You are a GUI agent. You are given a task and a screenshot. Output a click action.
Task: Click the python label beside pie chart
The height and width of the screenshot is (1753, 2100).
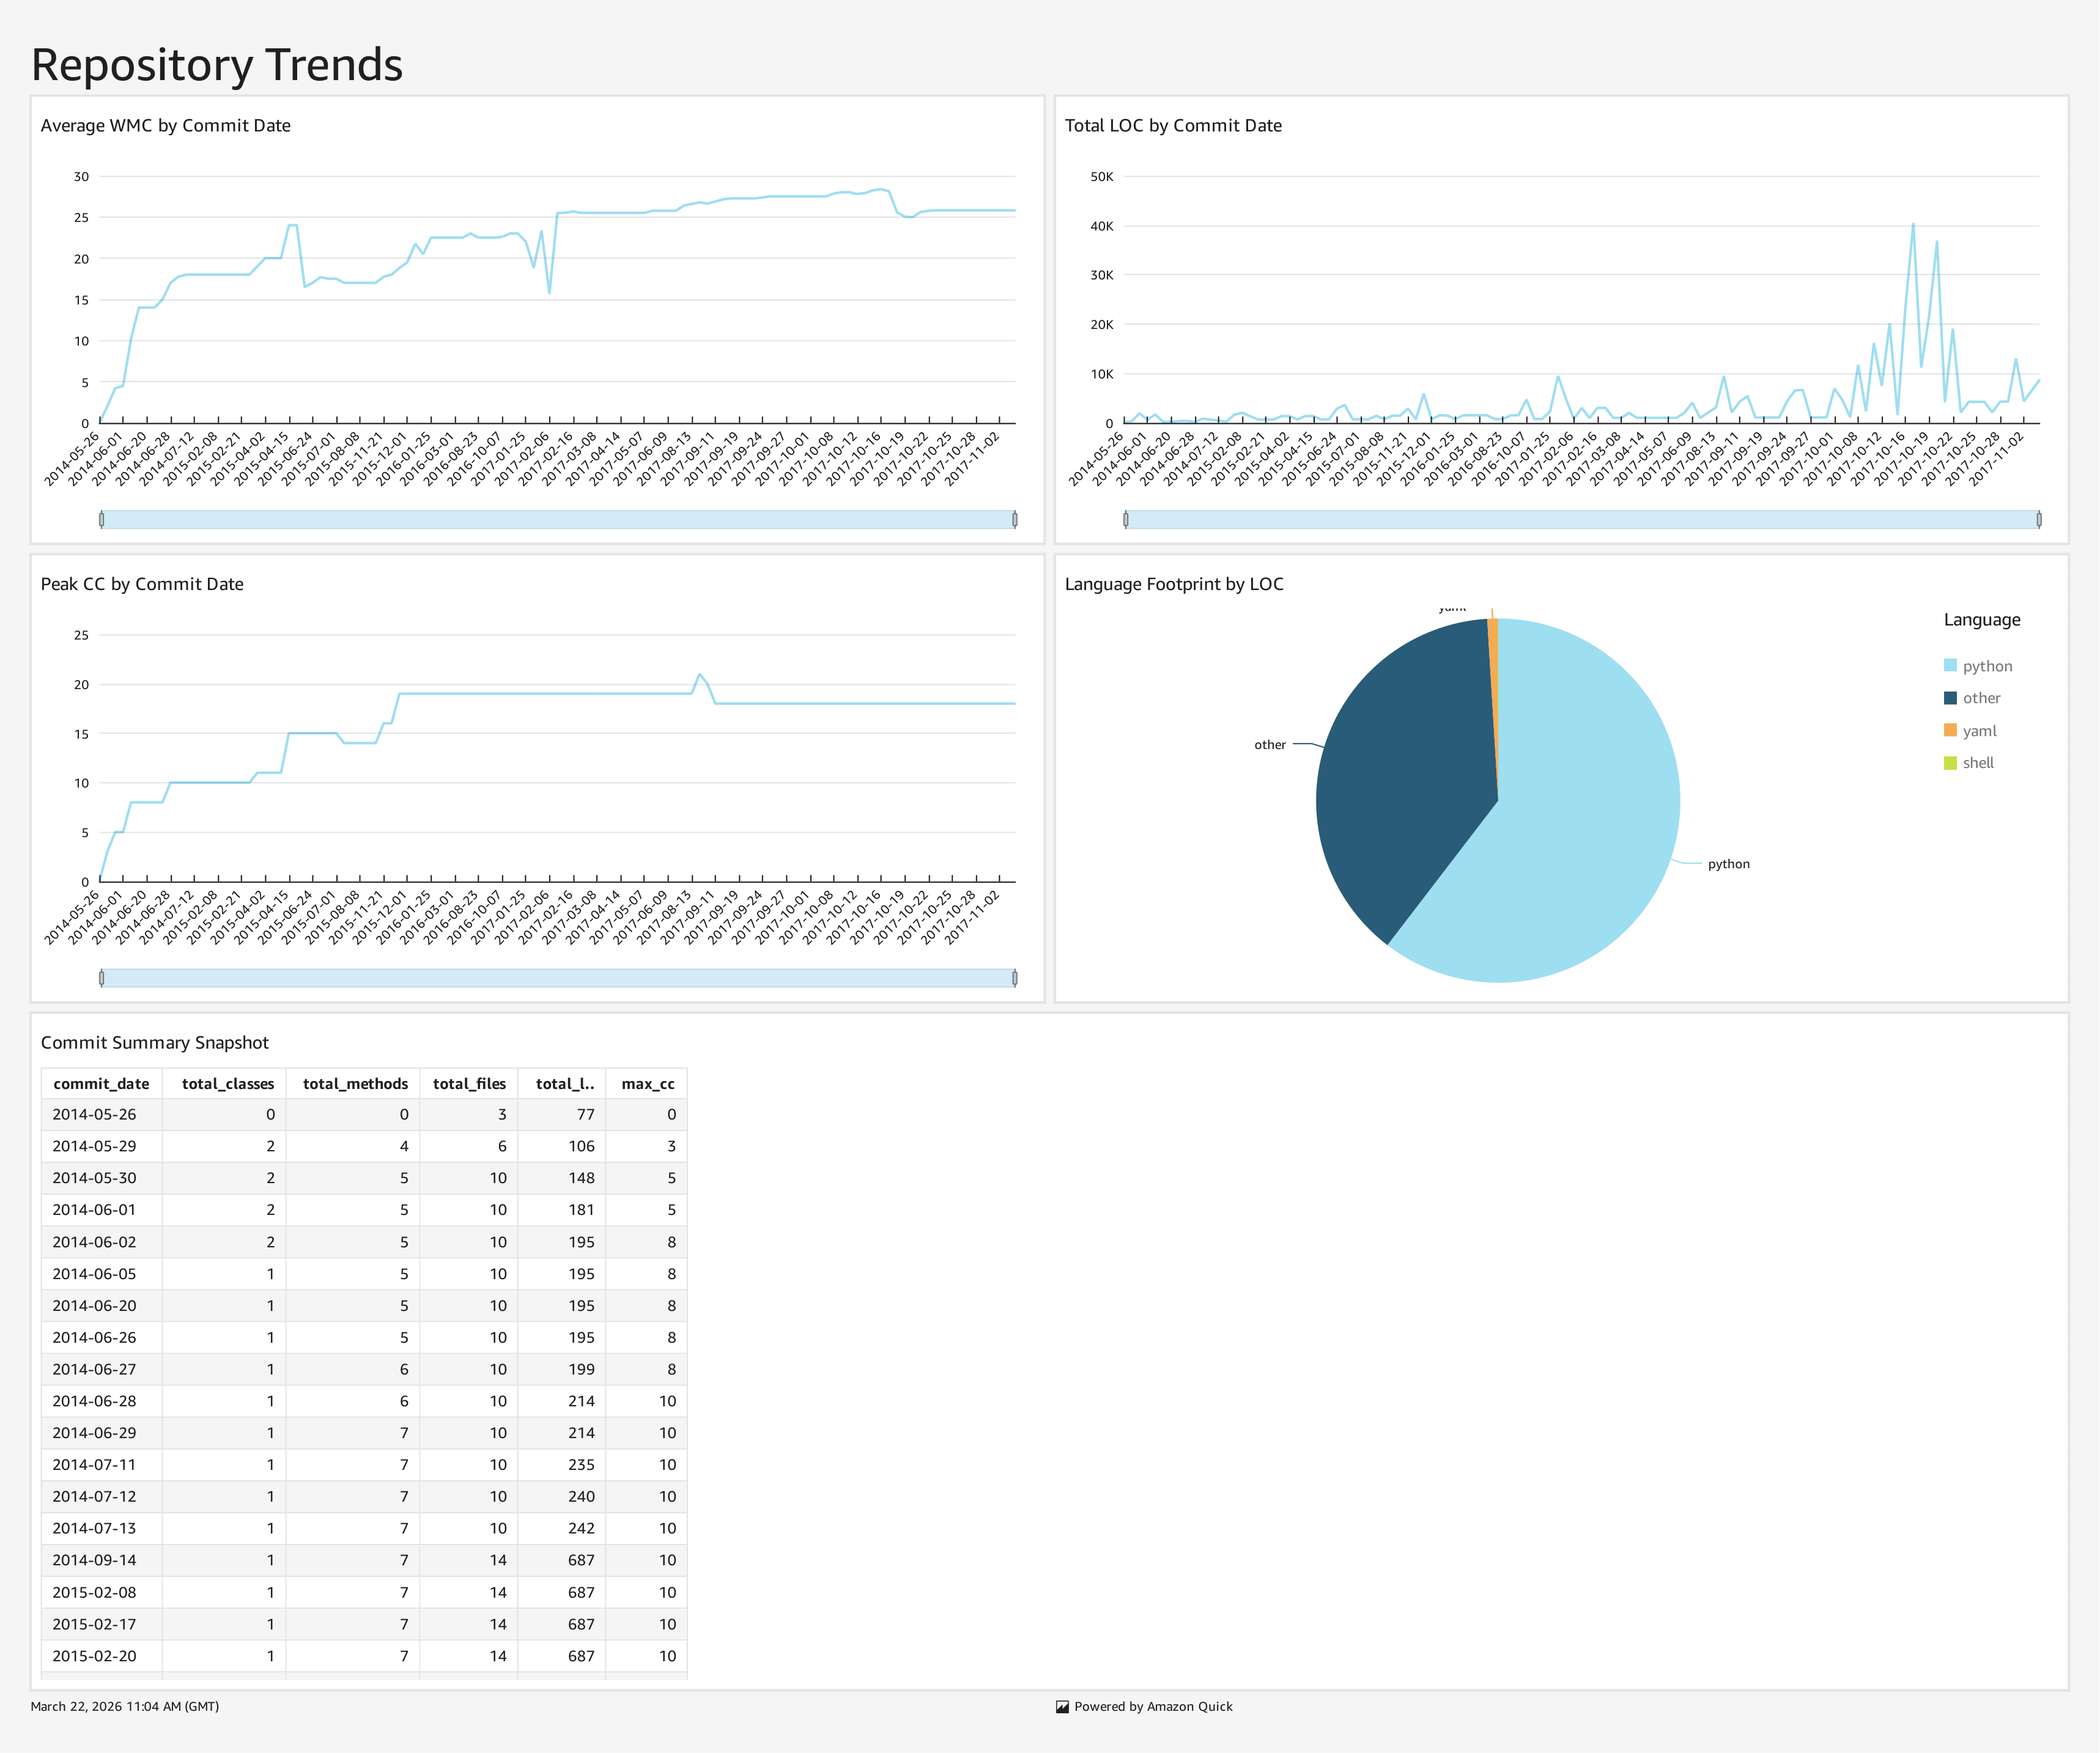[1728, 864]
